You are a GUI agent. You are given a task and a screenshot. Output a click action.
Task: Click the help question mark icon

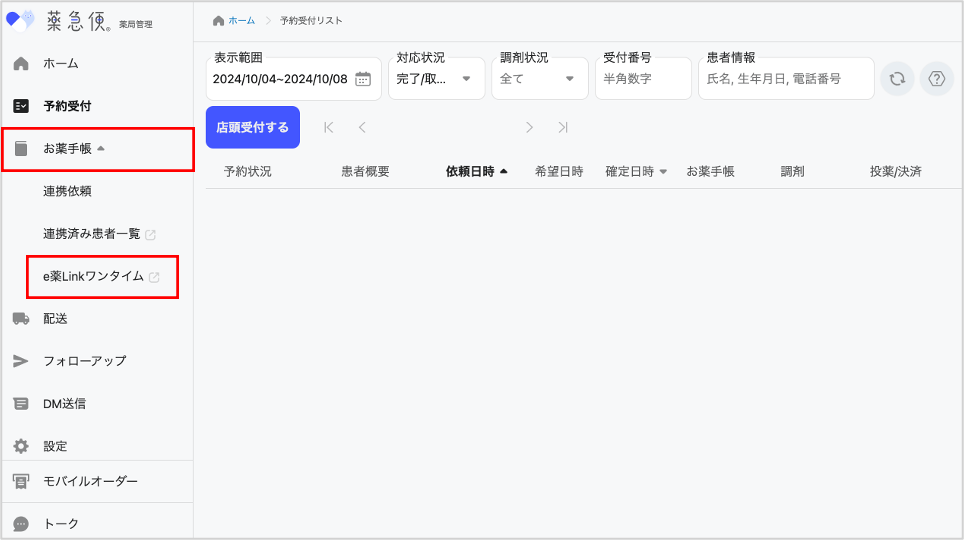pos(936,79)
